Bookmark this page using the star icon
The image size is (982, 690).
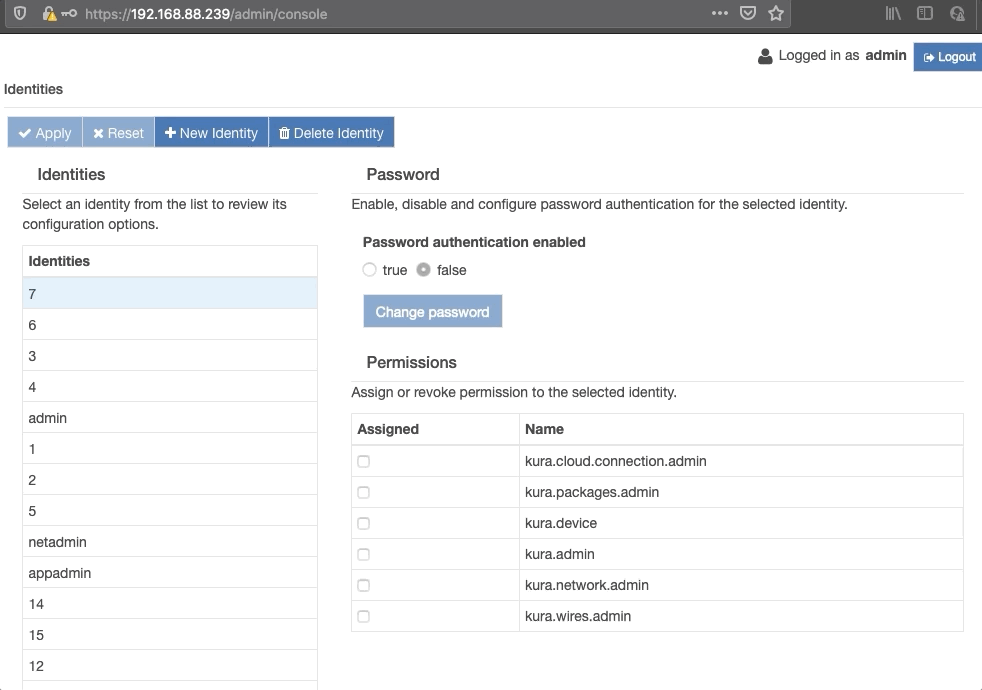775,12
